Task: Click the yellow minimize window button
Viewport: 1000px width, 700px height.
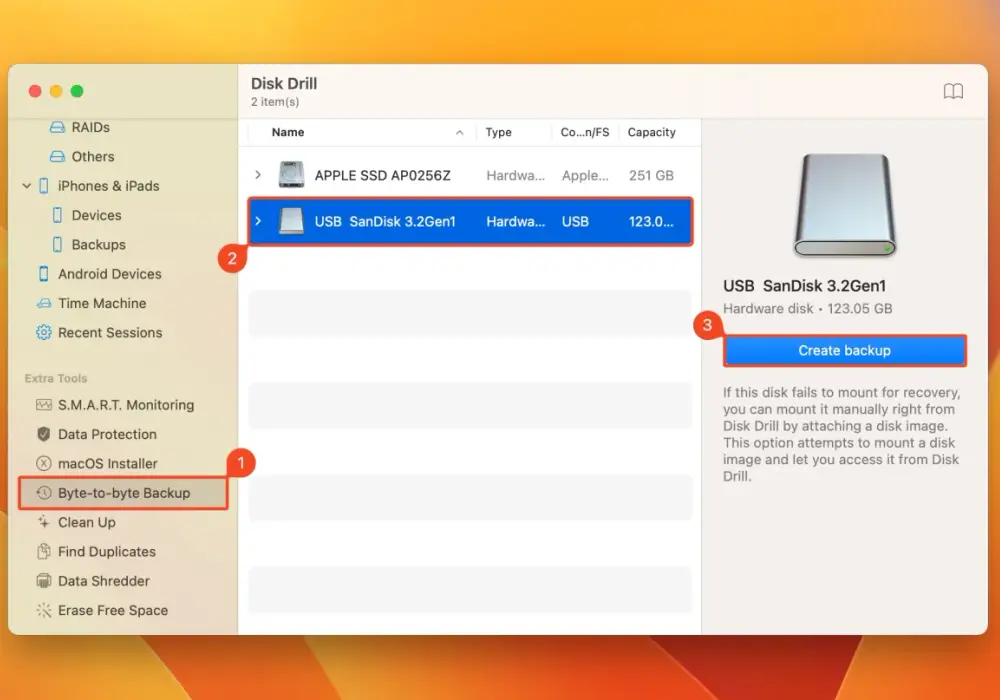Action: tap(56, 91)
